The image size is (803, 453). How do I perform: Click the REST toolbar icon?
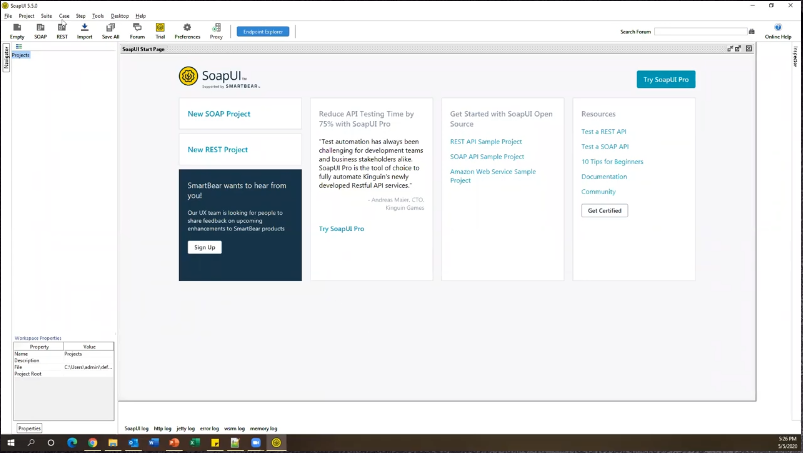point(62,31)
